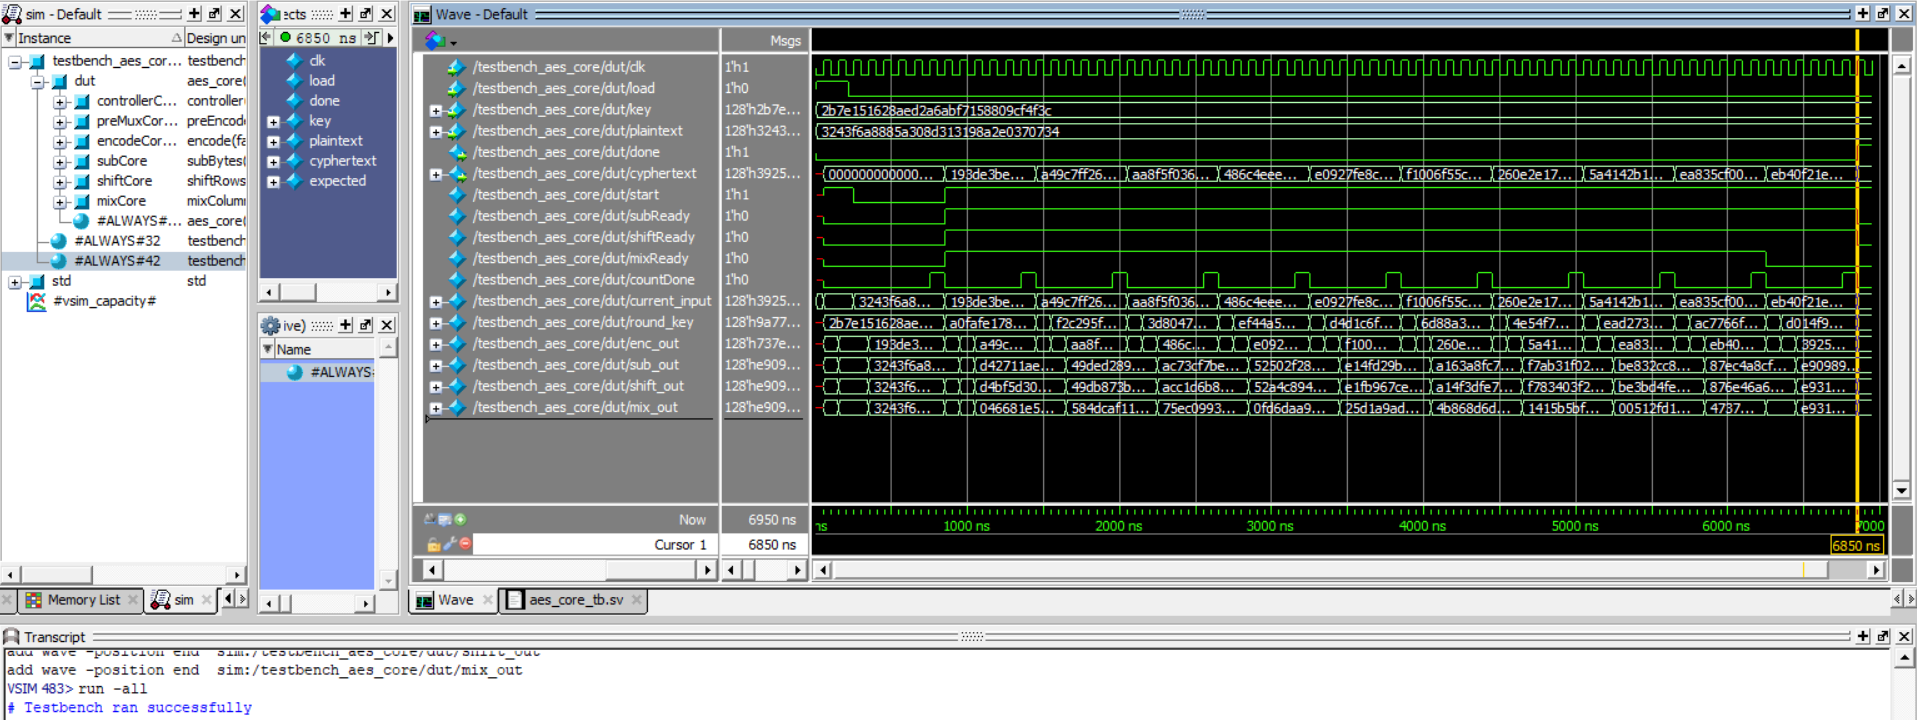Click the yellow 6850 ns cursor time label
The height and width of the screenshot is (720, 1917).
pyautogui.click(x=1856, y=545)
